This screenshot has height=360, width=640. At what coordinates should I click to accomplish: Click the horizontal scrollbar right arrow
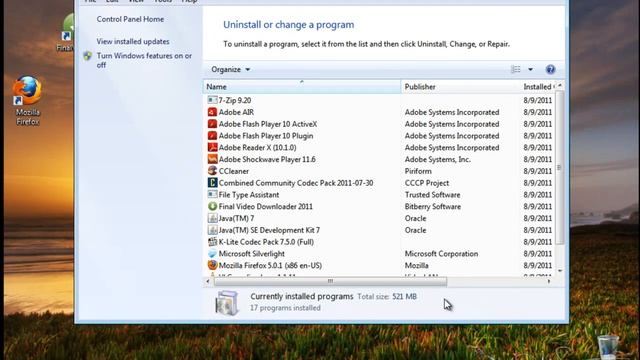pos(549,281)
